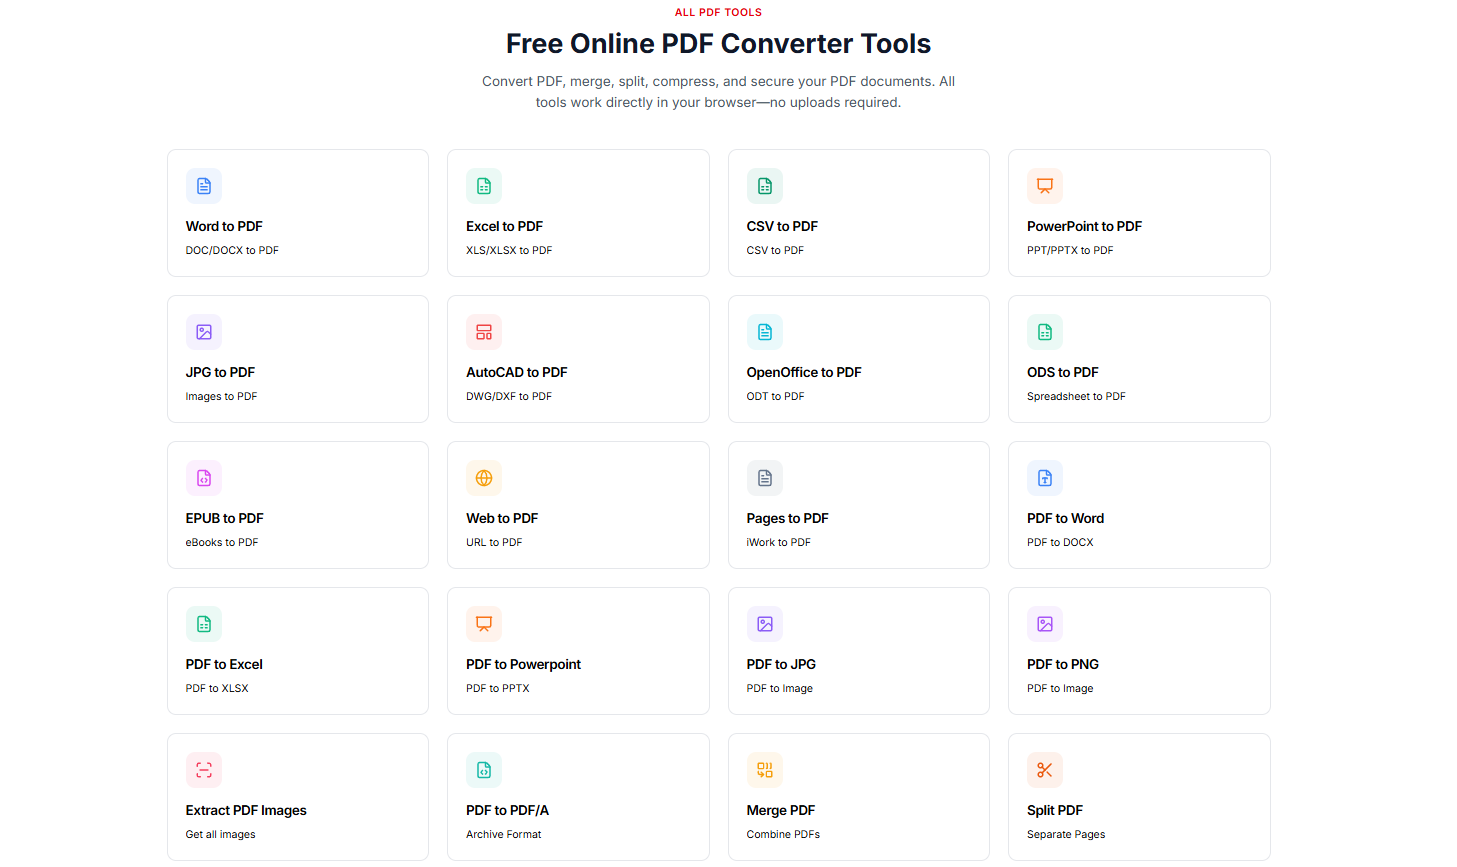Open the PDF to JPG converter
1457x867 pixels.
[x=781, y=665]
